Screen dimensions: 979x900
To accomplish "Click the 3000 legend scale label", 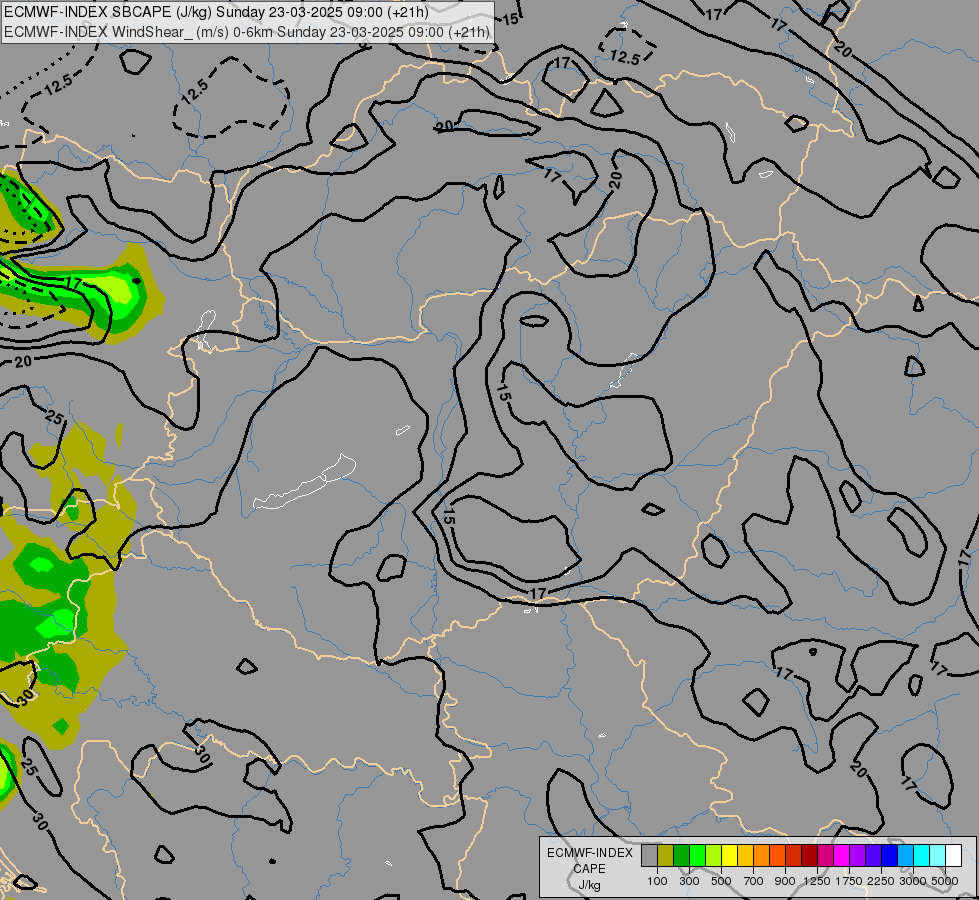I will 913,881.
